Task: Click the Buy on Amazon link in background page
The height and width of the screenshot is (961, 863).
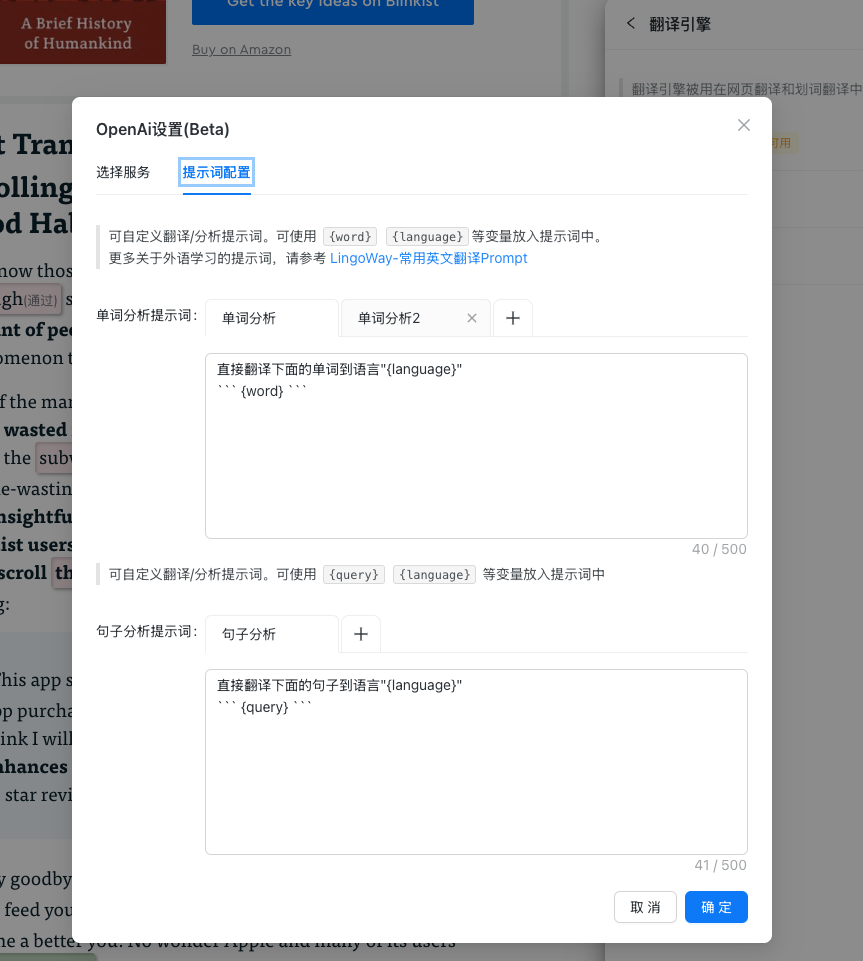Action: click(241, 50)
